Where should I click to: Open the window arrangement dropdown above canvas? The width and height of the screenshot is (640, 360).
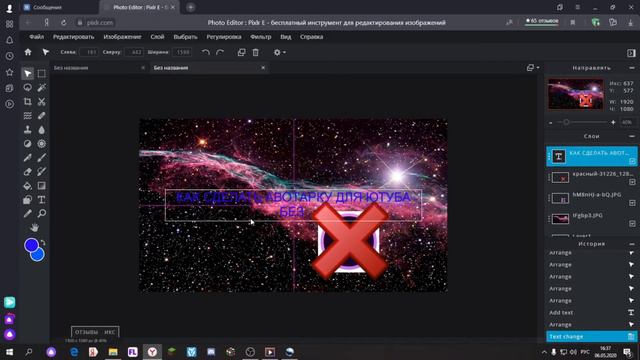[532, 68]
